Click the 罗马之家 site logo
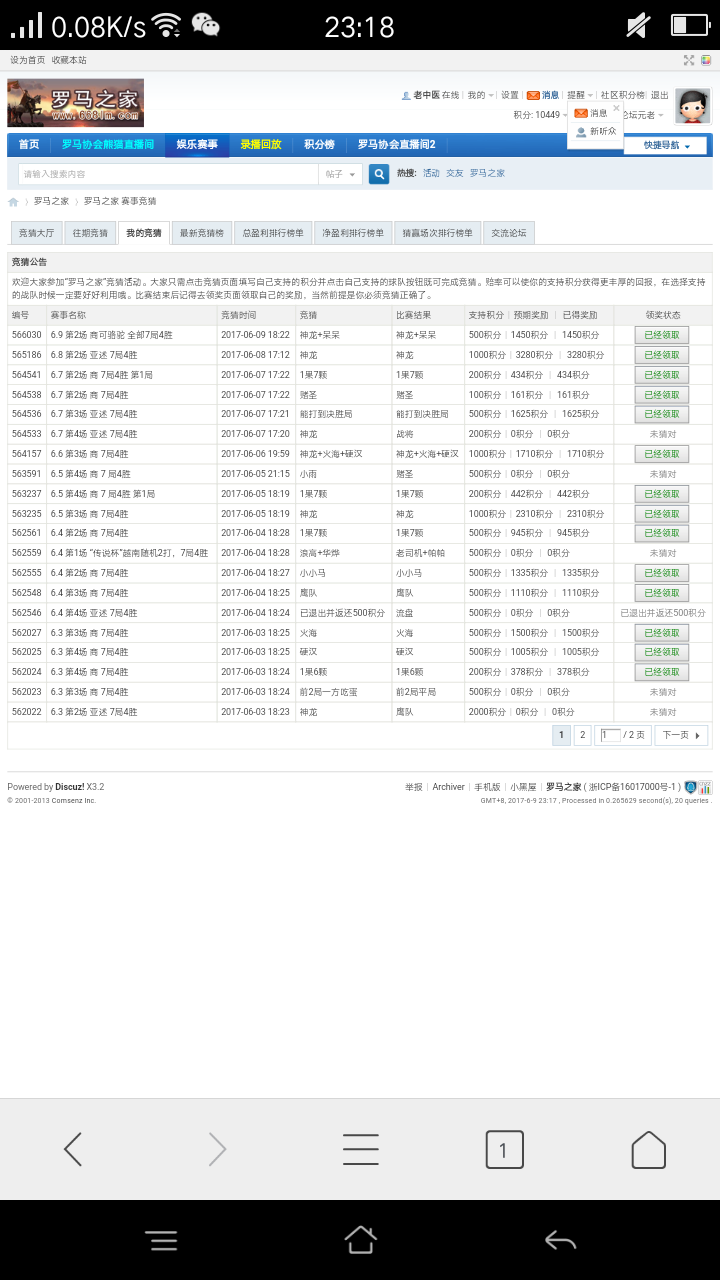This screenshot has width=720, height=1280. (75, 103)
